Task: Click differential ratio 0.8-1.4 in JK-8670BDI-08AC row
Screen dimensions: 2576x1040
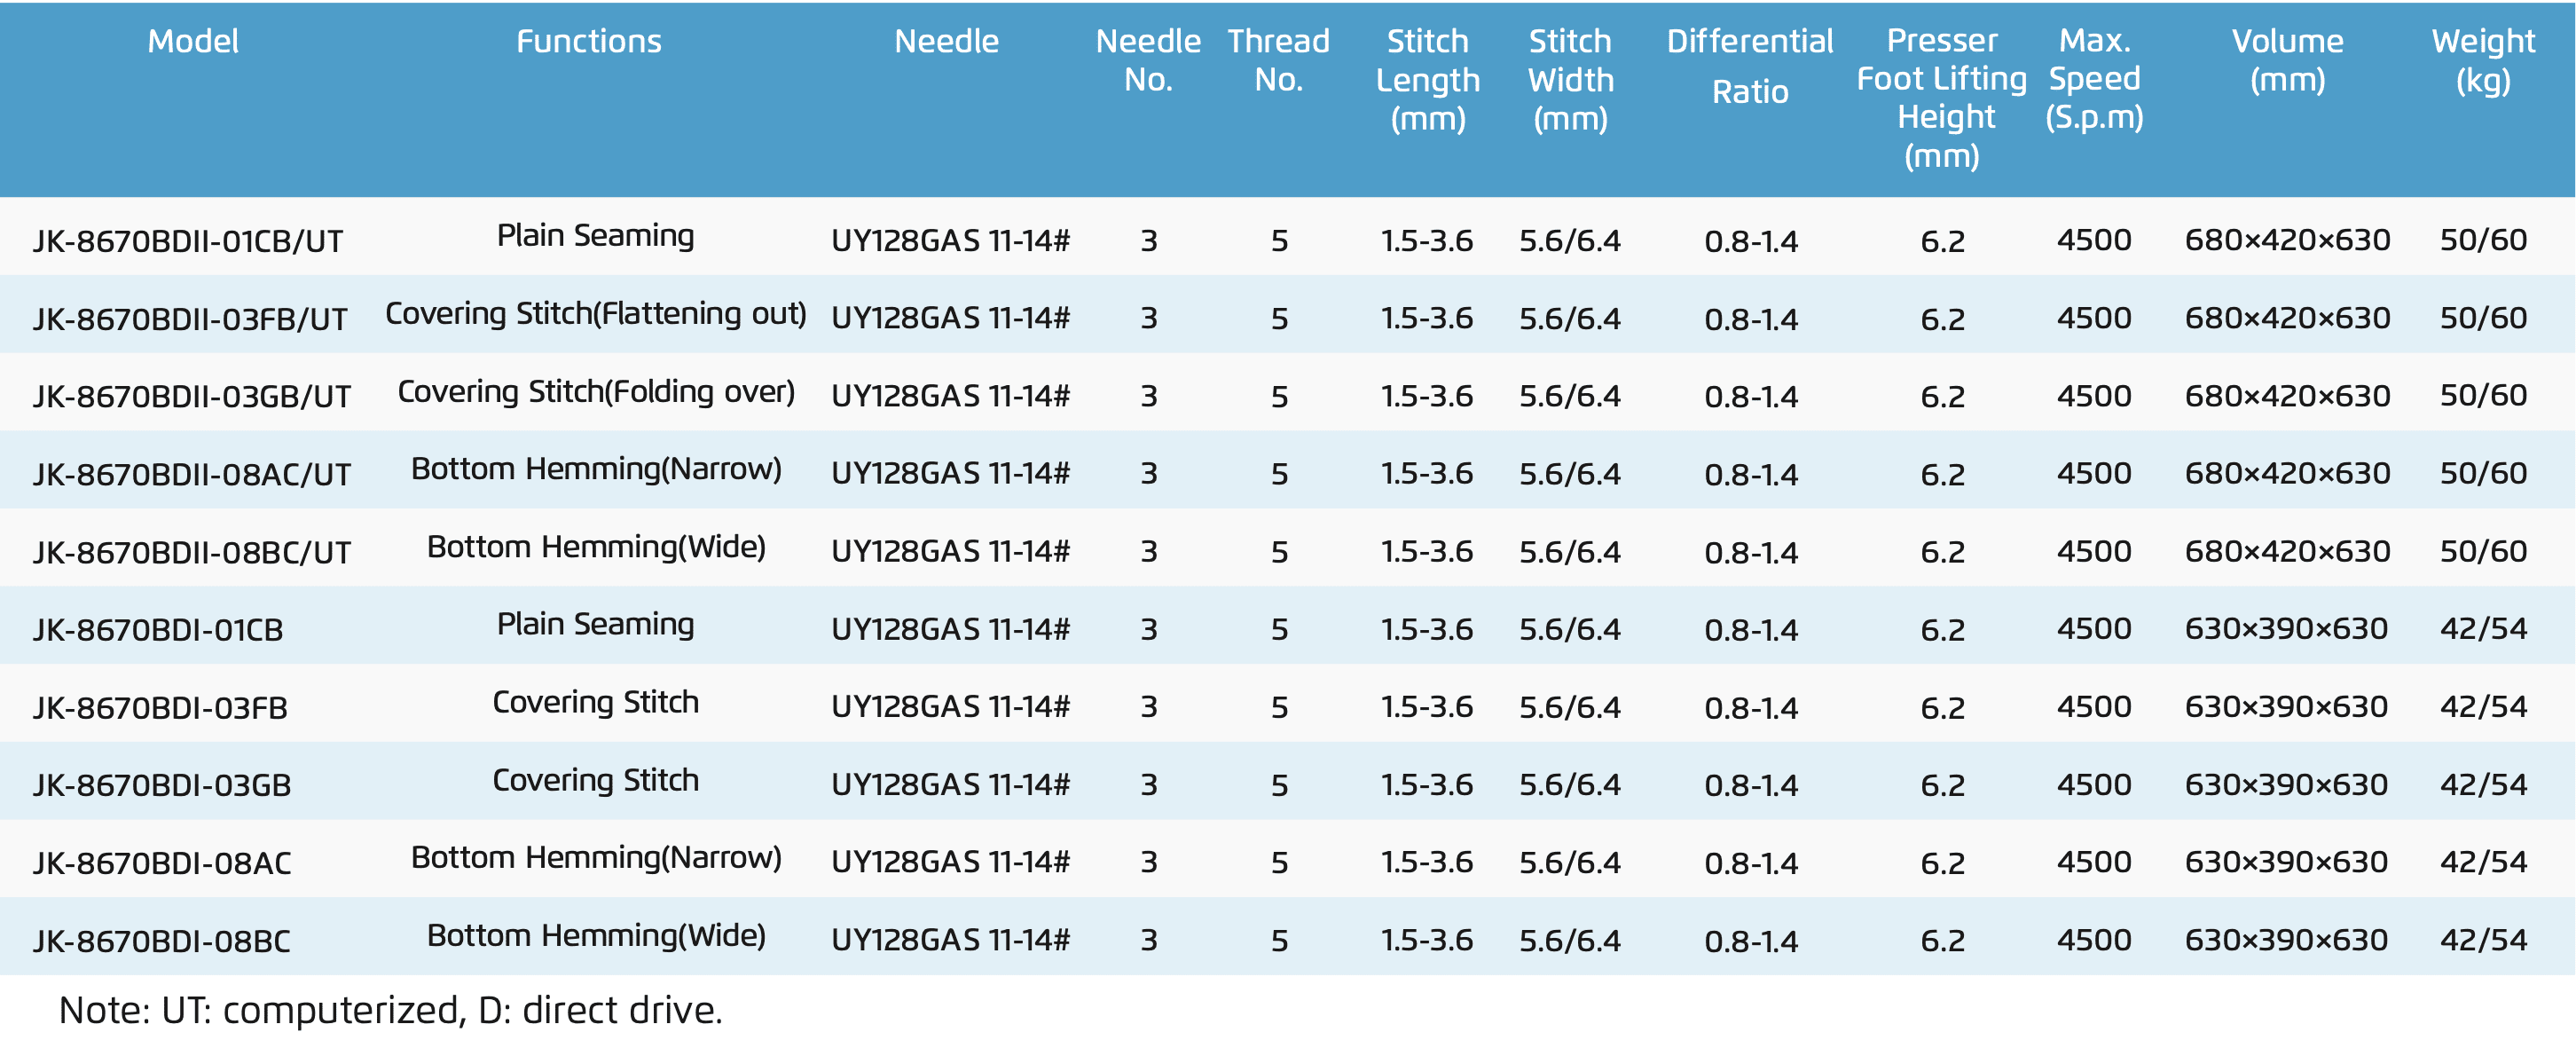Action: click(1751, 863)
